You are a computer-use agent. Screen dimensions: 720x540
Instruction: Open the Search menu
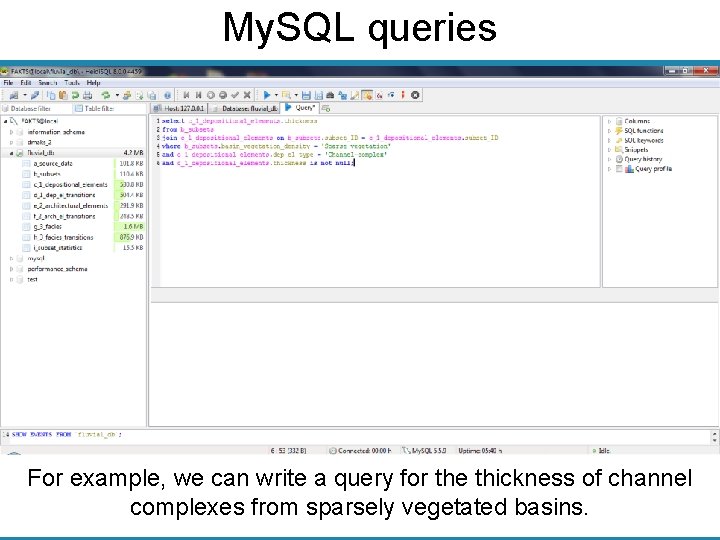[x=48, y=83]
